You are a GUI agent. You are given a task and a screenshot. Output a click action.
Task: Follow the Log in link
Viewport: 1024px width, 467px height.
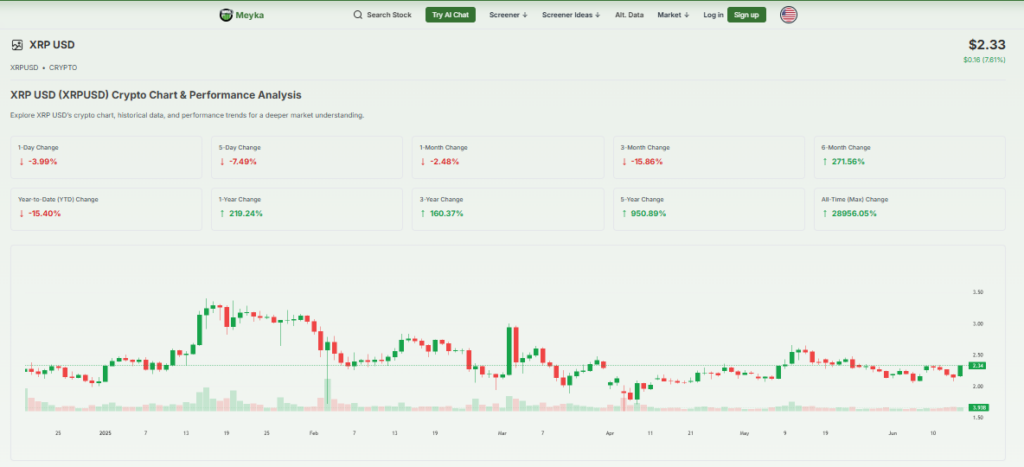(x=713, y=15)
